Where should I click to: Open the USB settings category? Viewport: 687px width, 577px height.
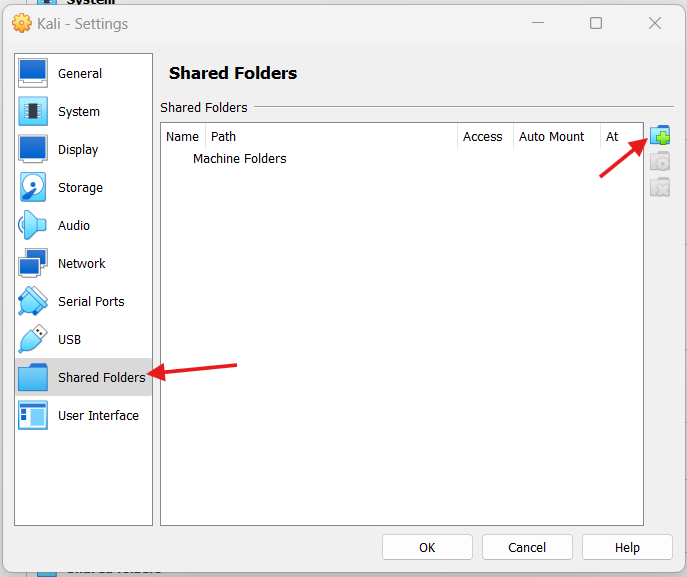coord(83,339)
